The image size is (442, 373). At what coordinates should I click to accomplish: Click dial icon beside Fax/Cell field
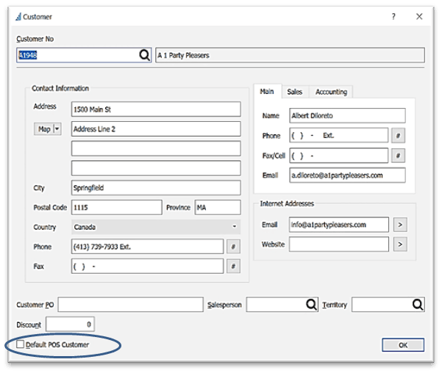398,155
